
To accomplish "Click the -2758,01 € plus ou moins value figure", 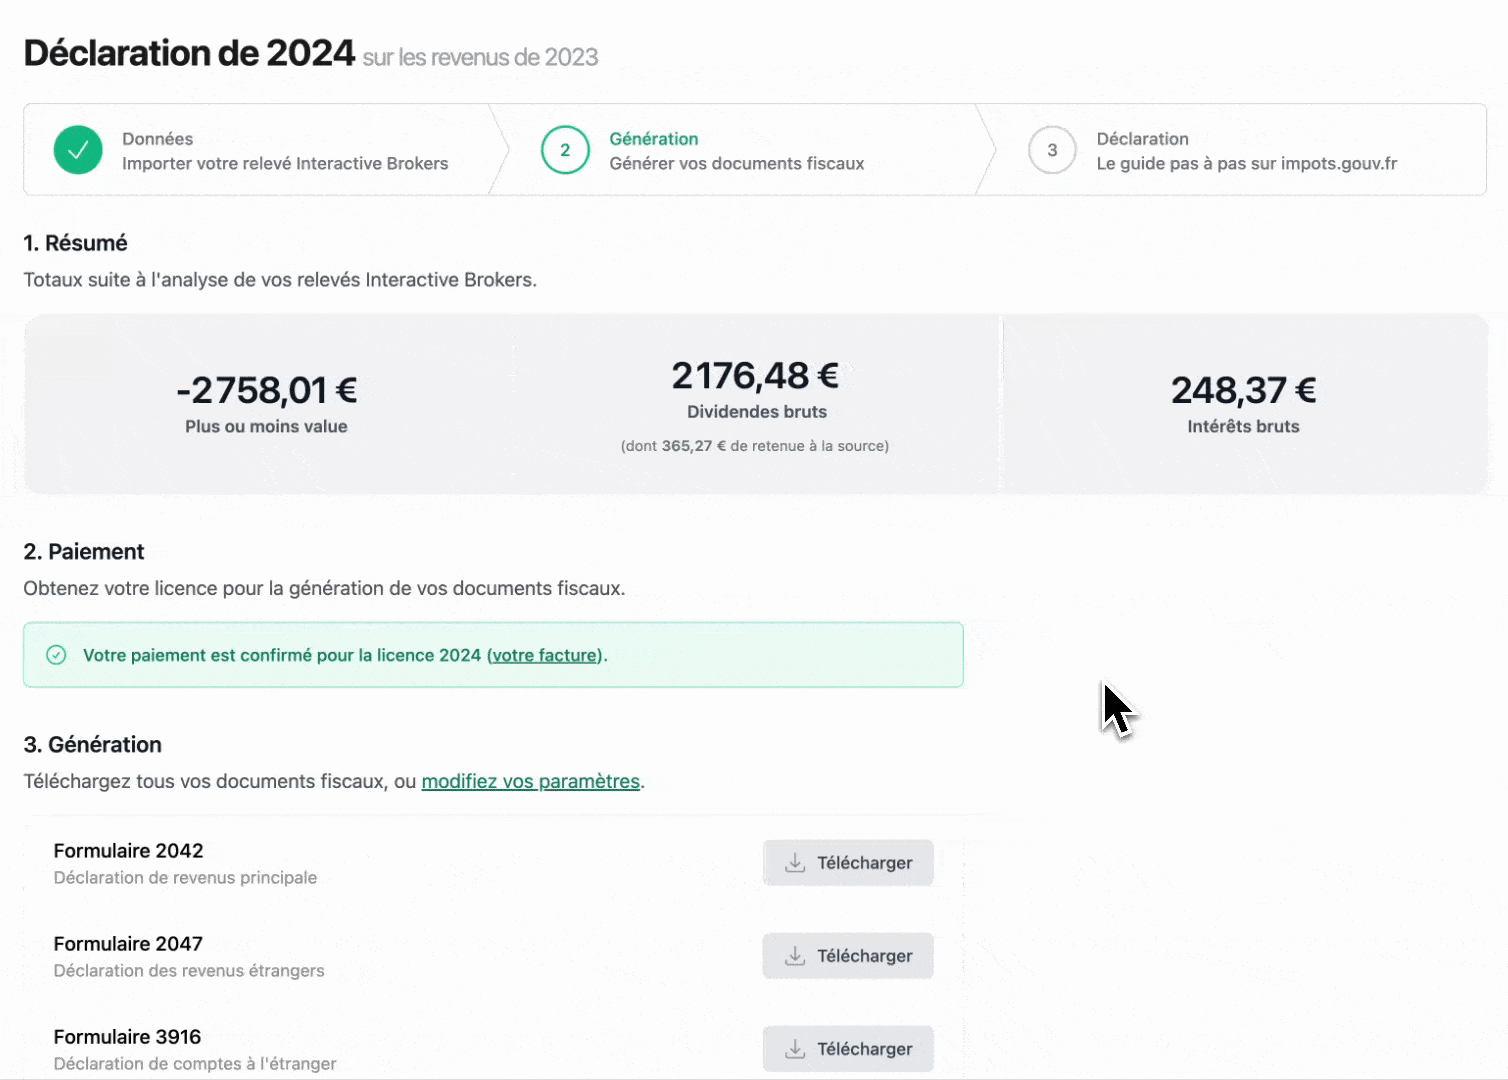I will 266,390.
